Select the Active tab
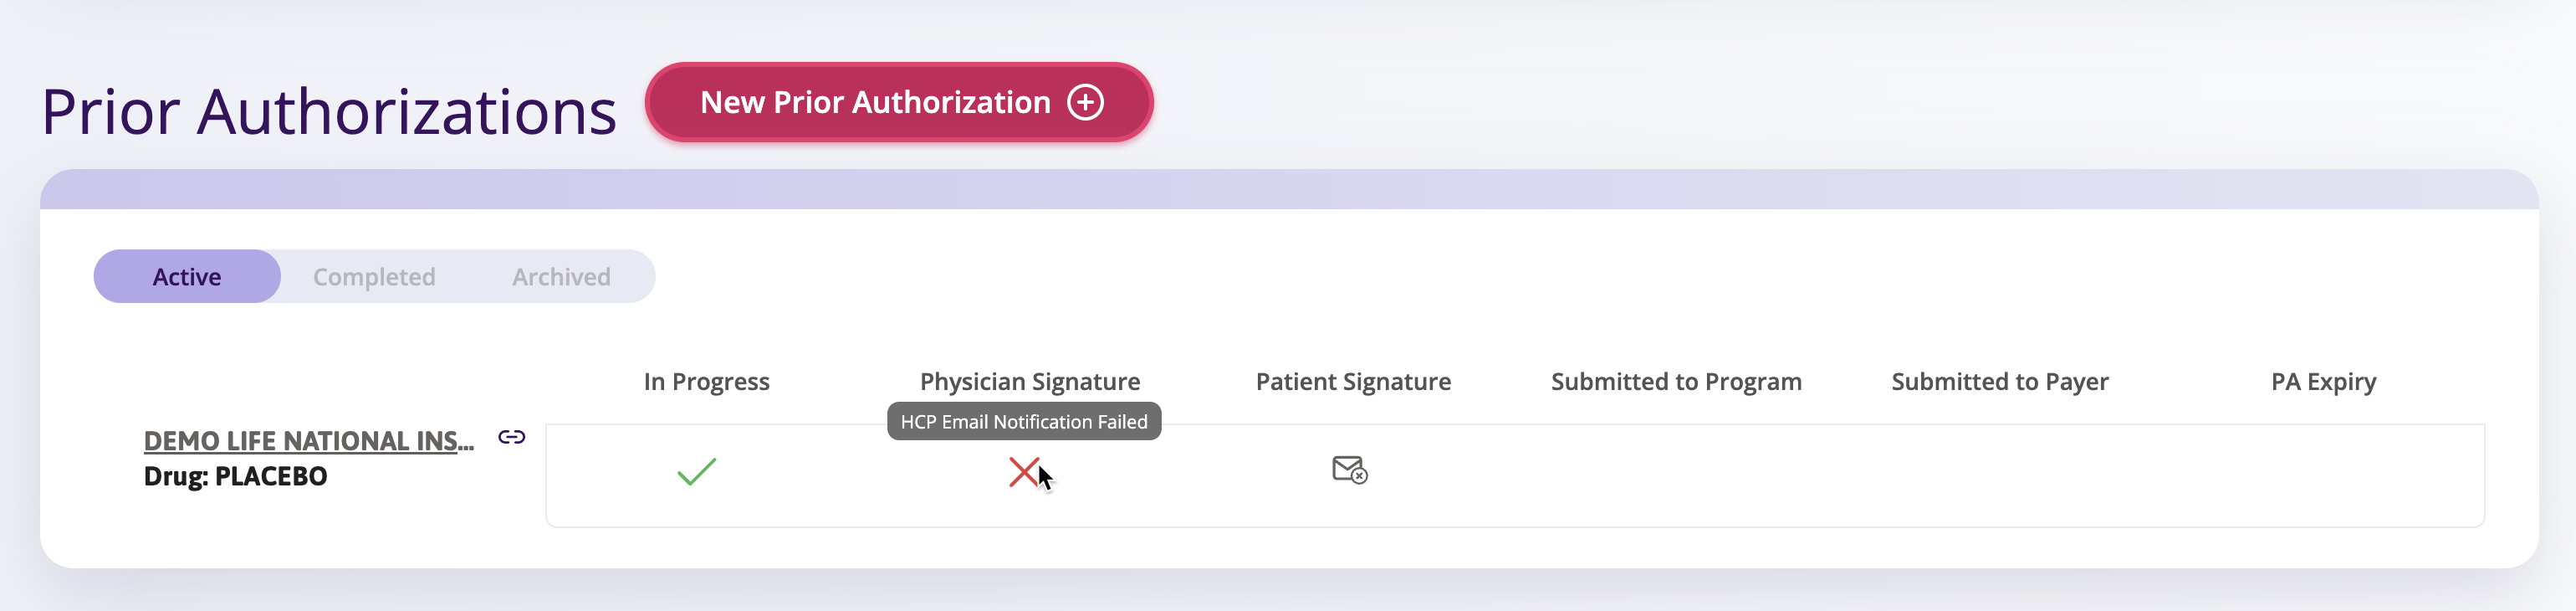Screen dimensions: 2576x611 [187, 277]
